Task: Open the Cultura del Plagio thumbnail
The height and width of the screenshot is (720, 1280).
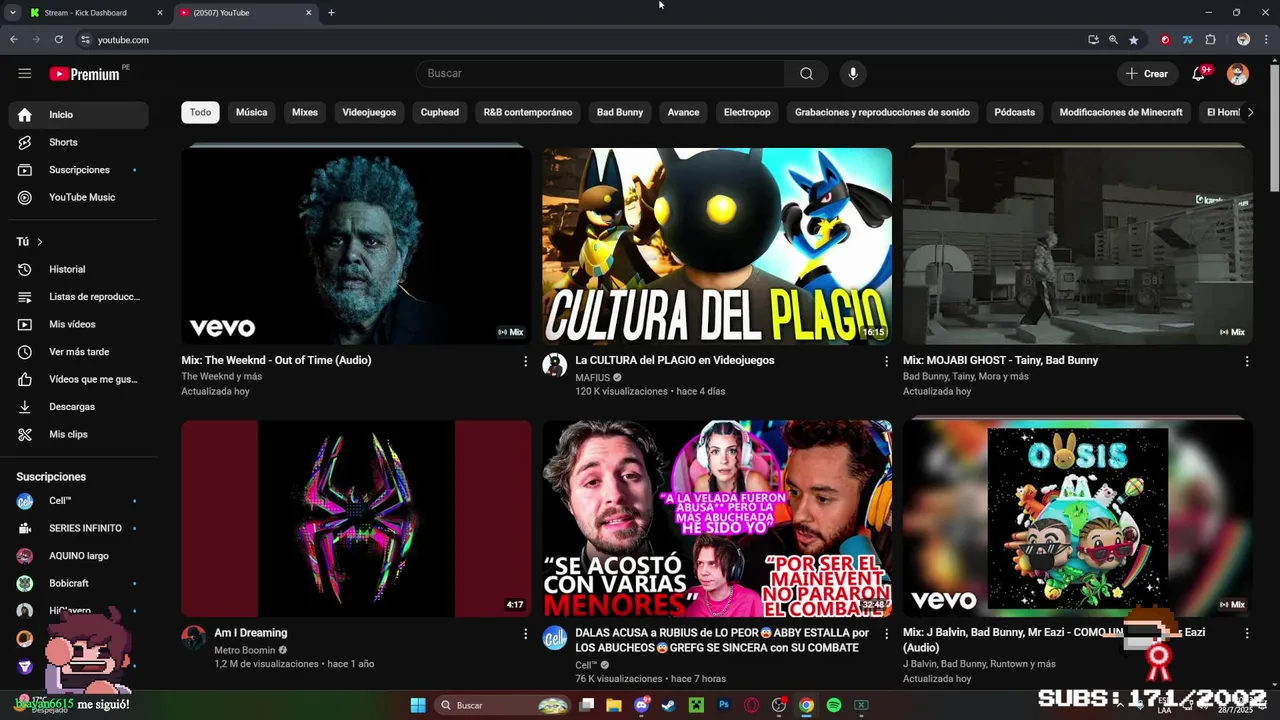Action: [717, 246]
